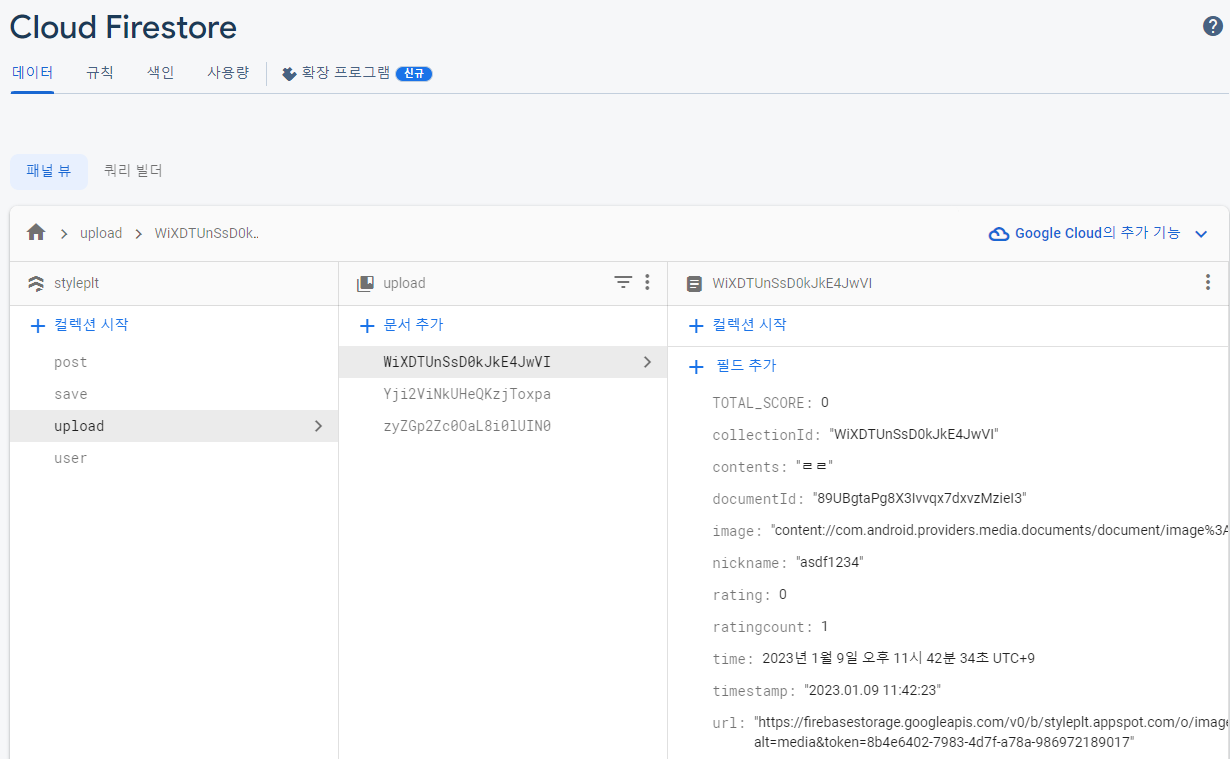Click the documentId field value
The width and height of the screenshot is (1230, 759).
tap(920, 499)
